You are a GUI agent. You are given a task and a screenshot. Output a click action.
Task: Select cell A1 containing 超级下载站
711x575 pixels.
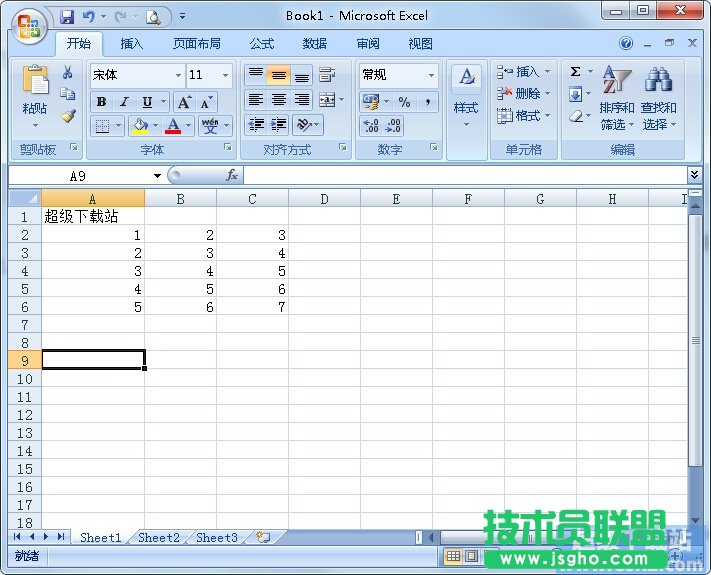93,216
